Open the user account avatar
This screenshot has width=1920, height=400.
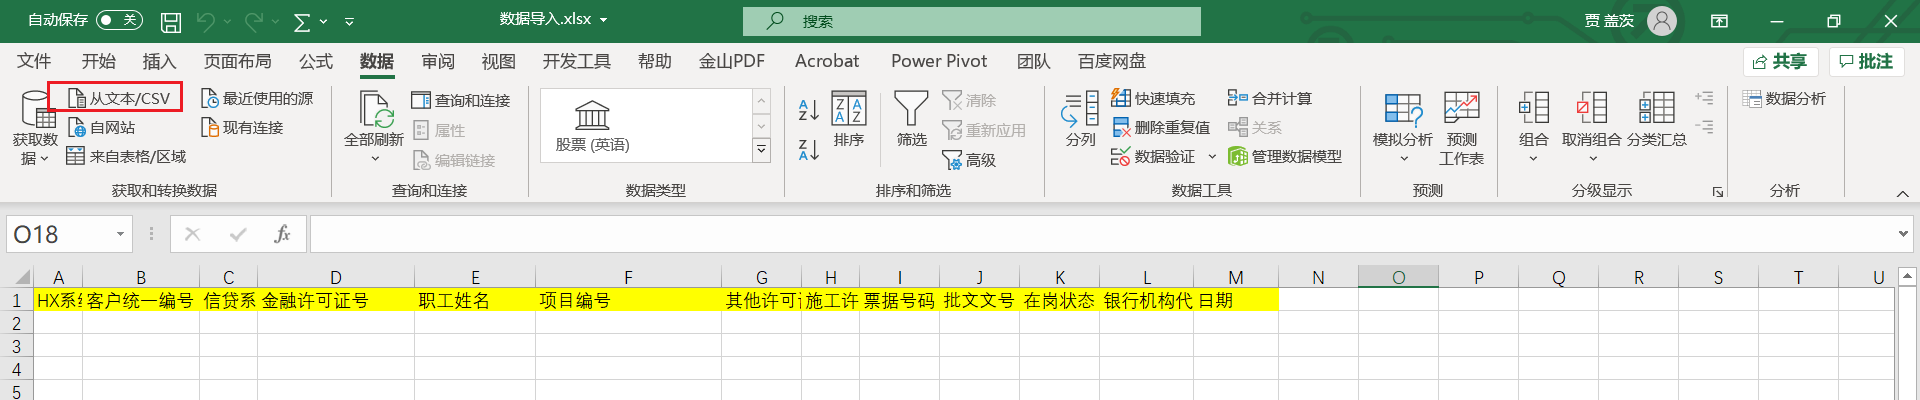click(1662, 21)
